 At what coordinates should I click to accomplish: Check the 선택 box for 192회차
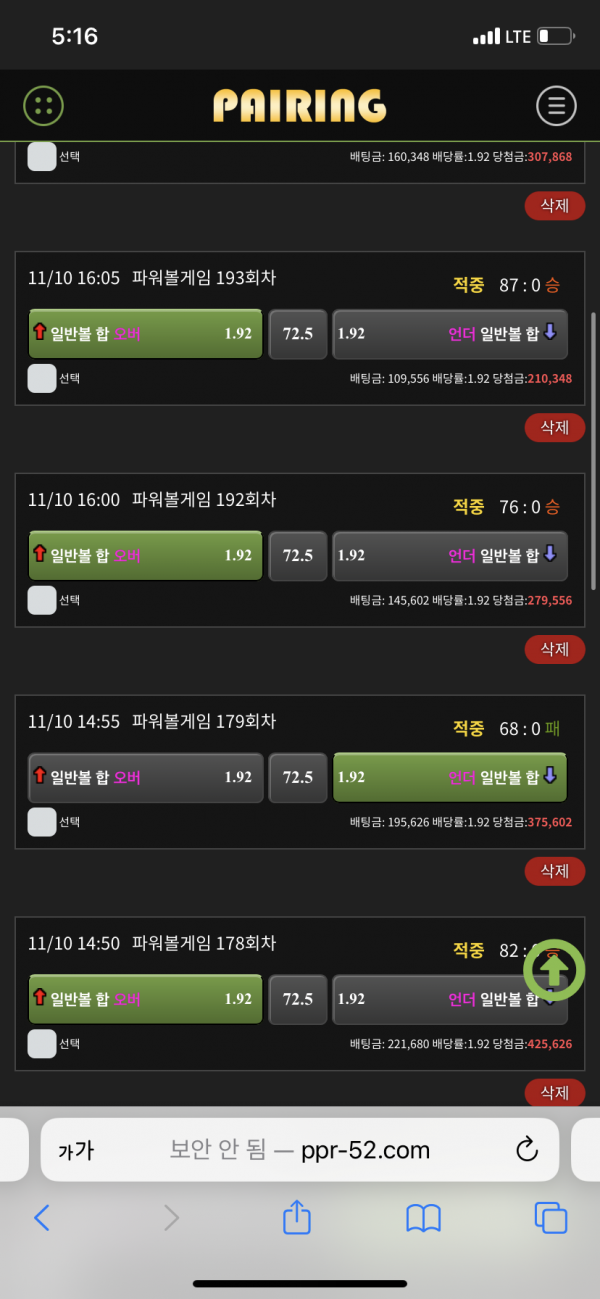(x=42, y=600)
